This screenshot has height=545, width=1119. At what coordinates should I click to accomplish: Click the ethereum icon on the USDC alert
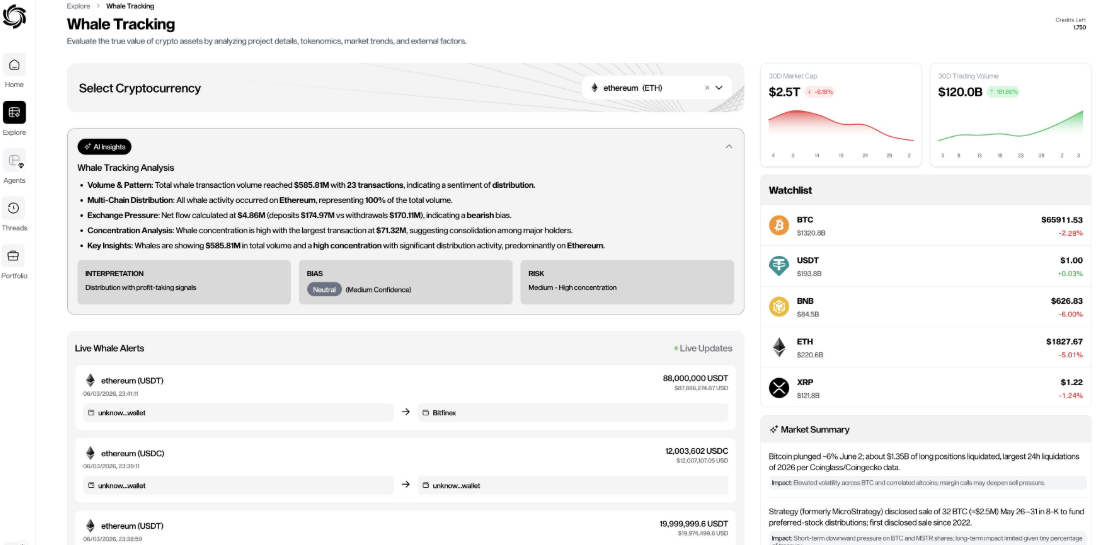pos(90,453)
